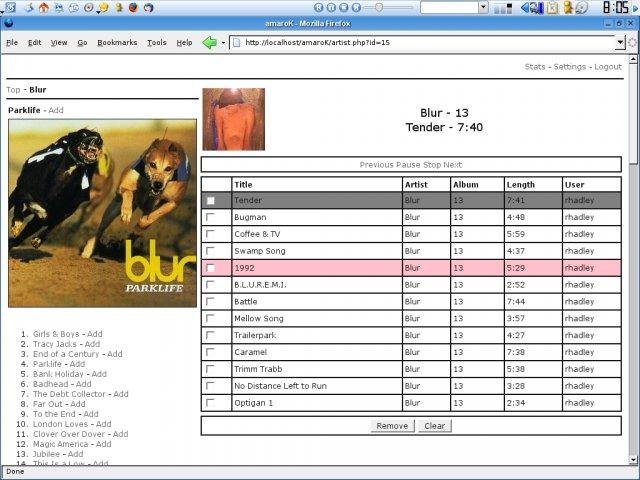Click the Blur 13 album art thumbnail

[233, 119]
